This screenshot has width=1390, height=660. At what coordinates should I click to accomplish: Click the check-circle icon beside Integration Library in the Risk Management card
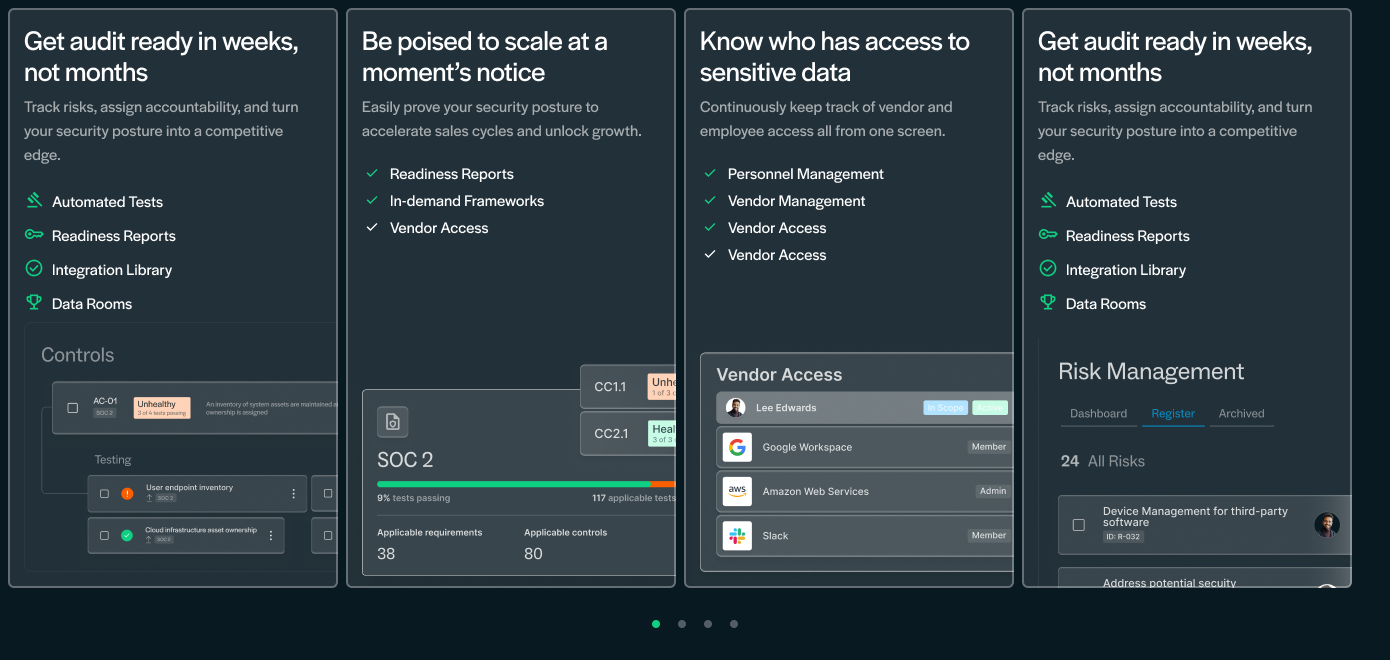pyautogui.click(x=1048, y=269)
